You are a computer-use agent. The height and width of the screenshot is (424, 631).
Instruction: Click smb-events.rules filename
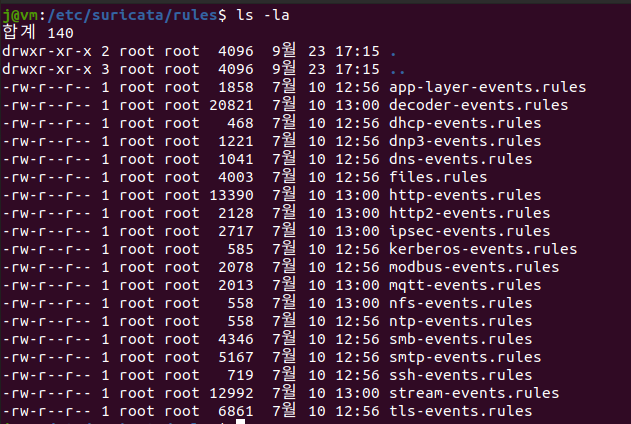coord(460,339)
